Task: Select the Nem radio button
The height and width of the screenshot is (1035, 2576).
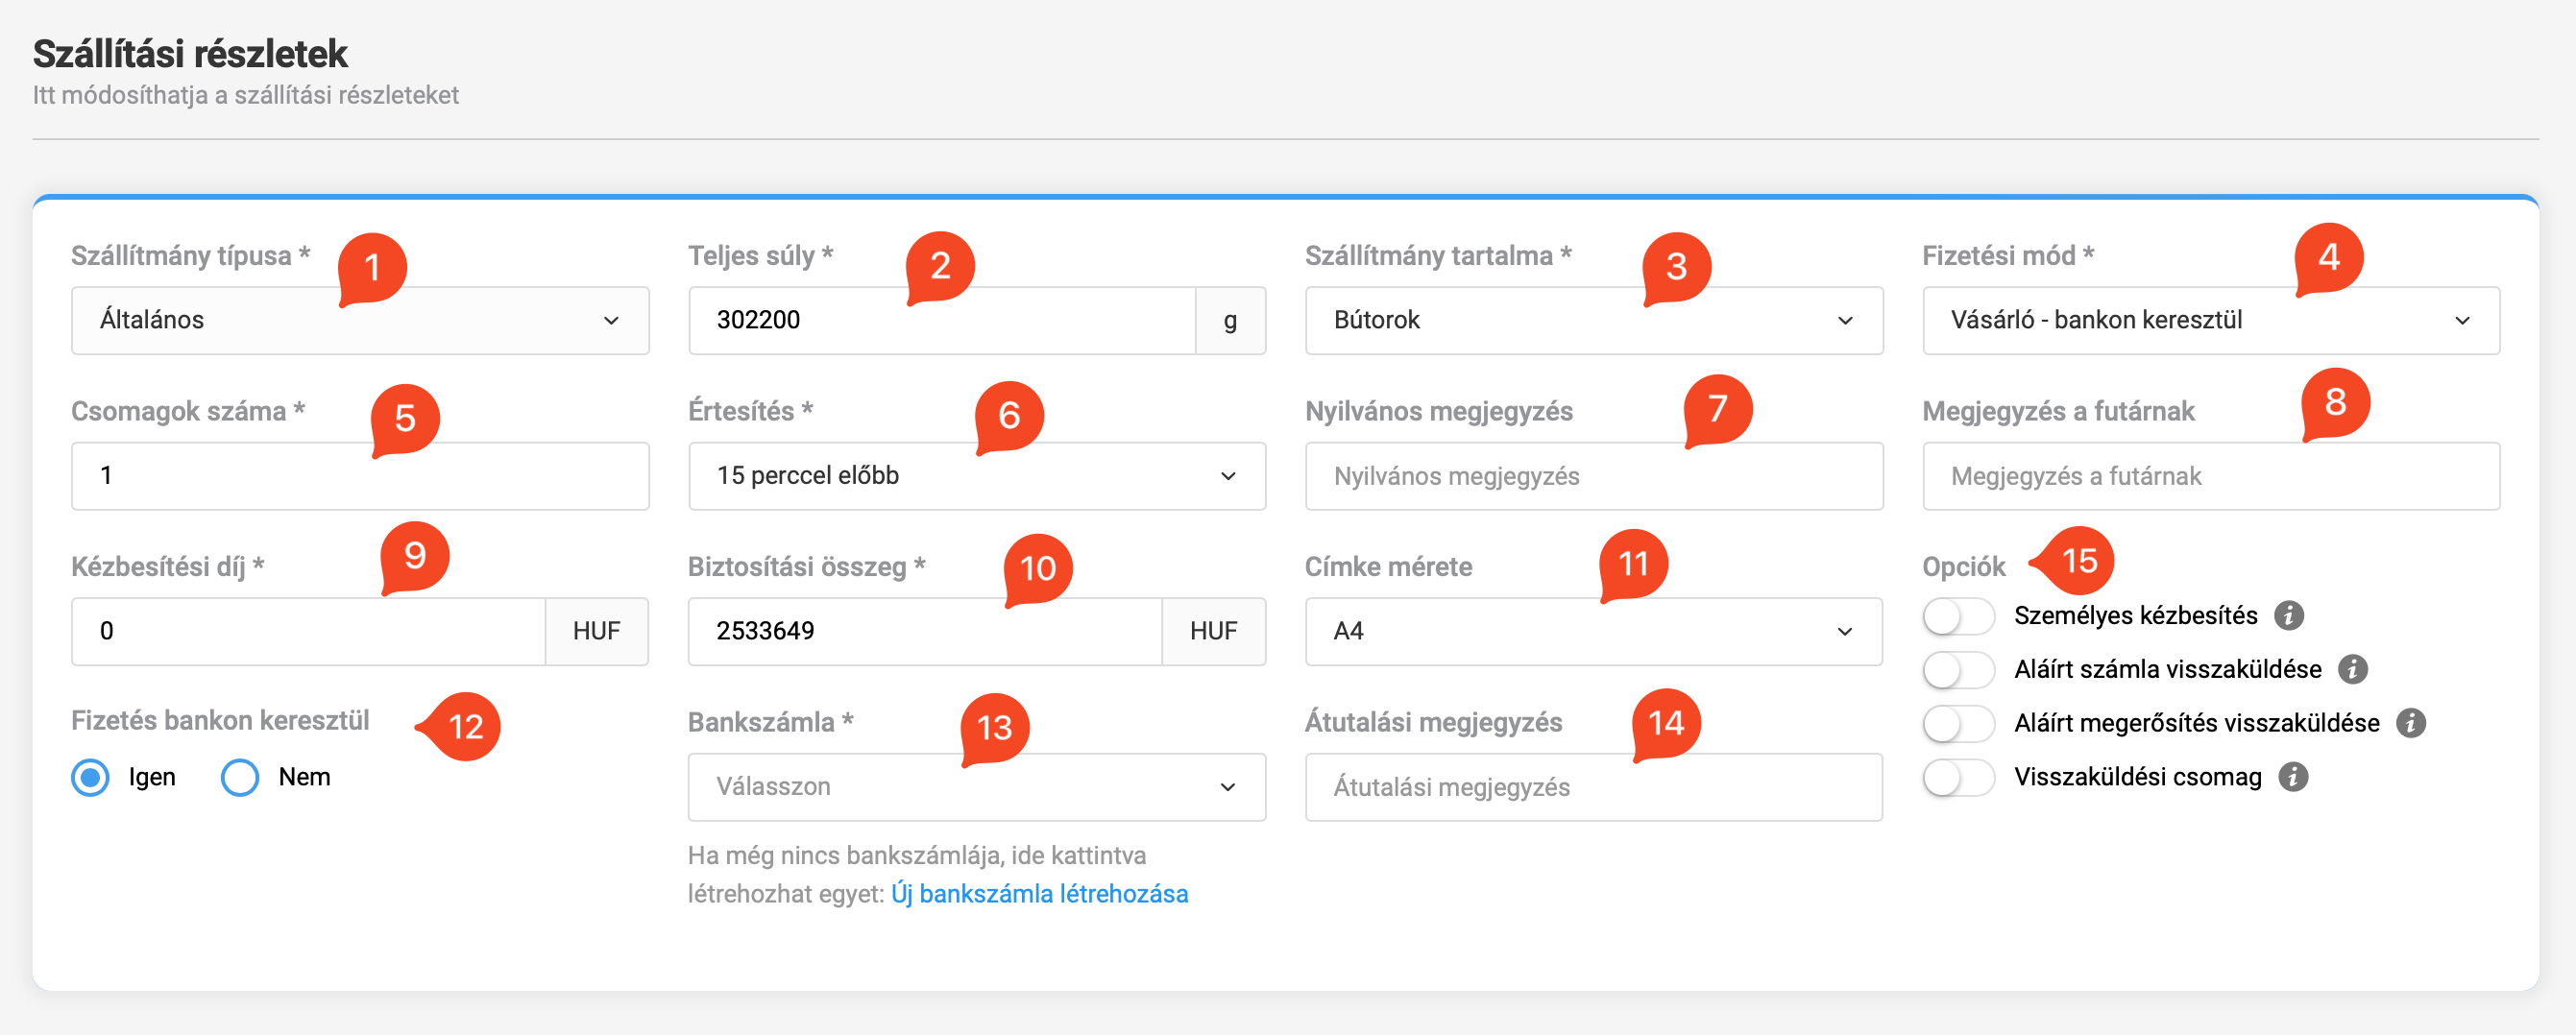Action: pos(240,777)
